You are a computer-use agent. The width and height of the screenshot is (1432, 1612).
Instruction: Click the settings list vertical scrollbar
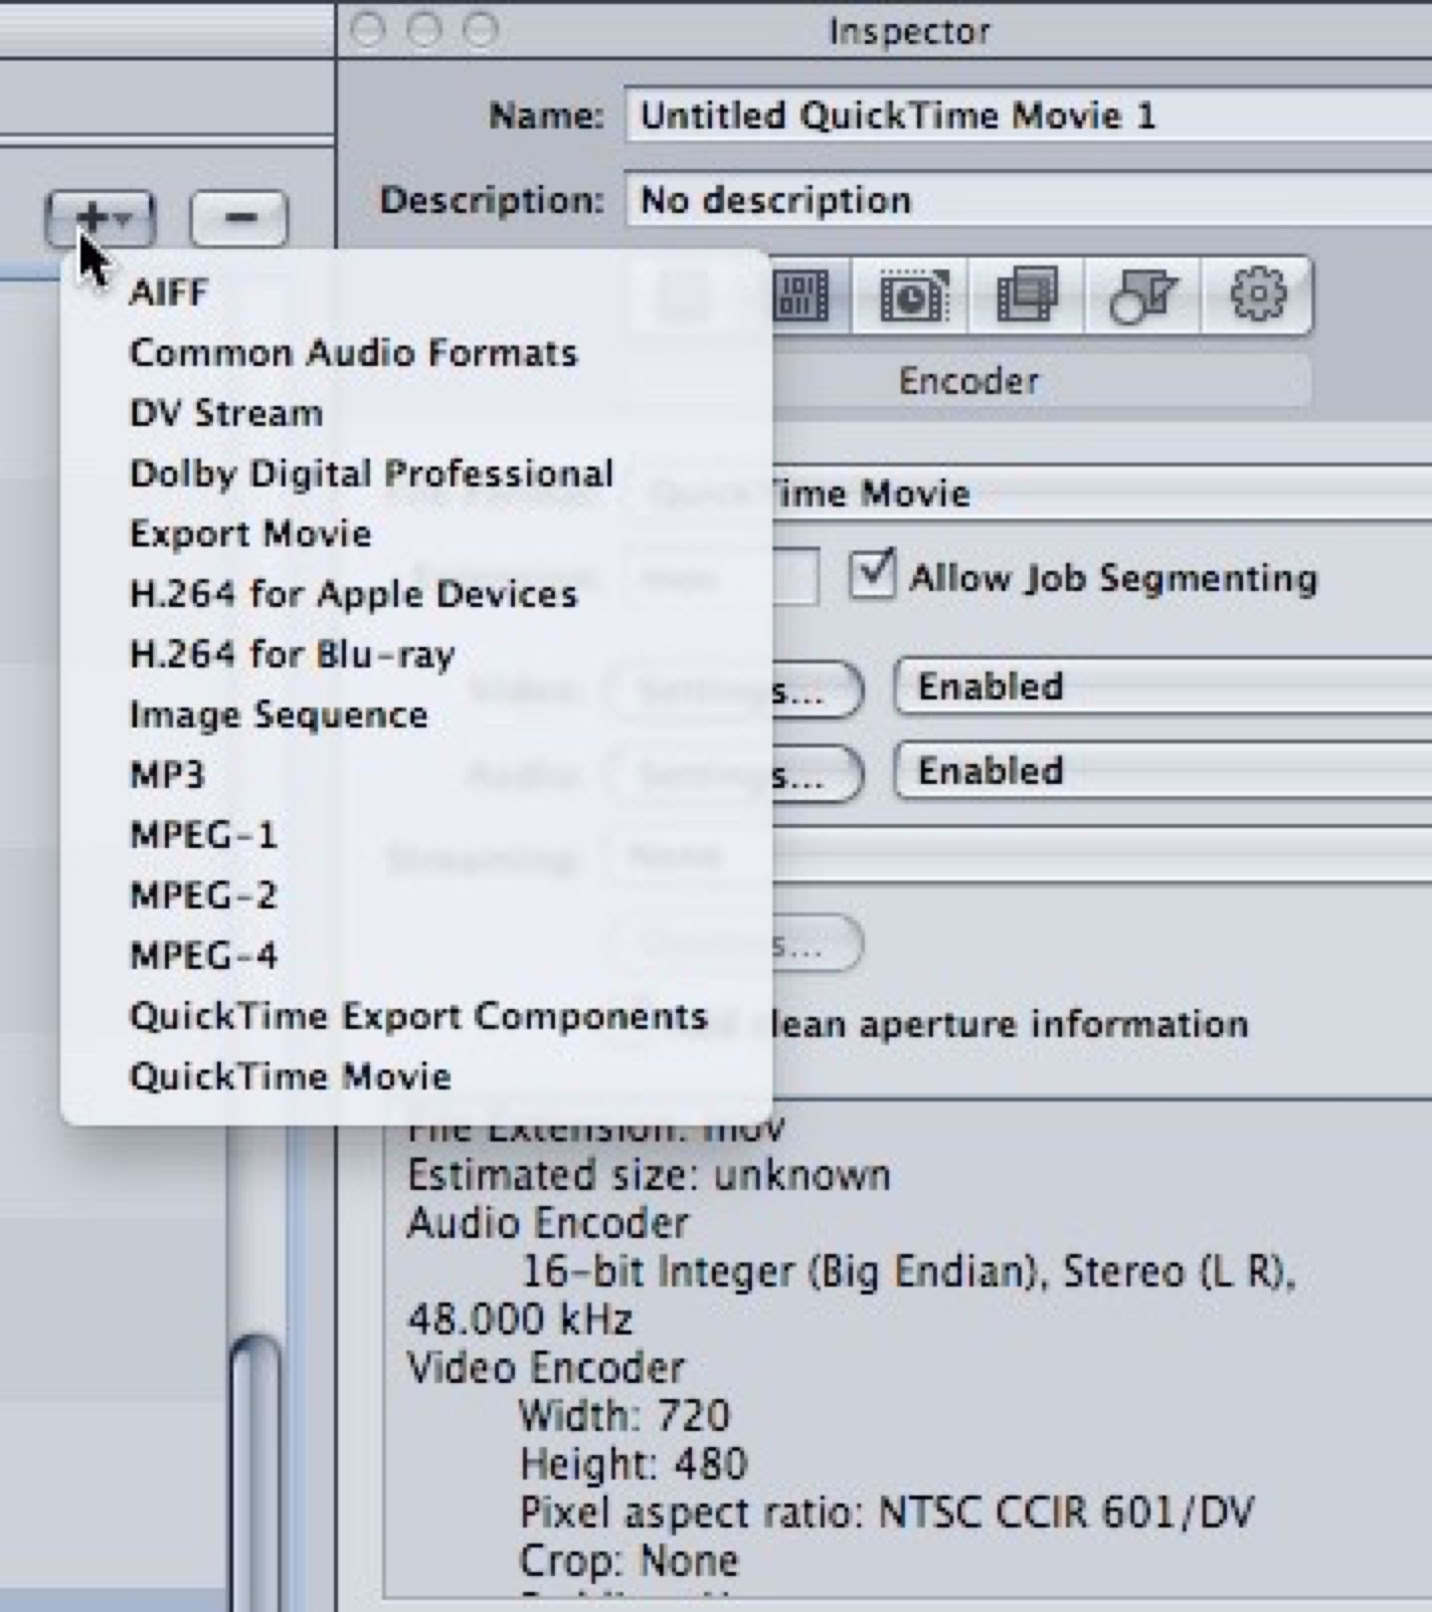(x=255, y=1450)
